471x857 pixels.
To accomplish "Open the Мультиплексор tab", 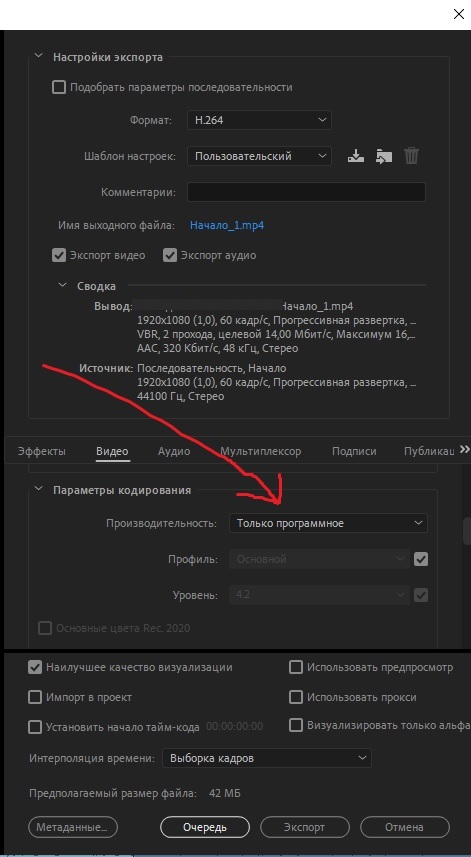I will click(x=261, y=451).
